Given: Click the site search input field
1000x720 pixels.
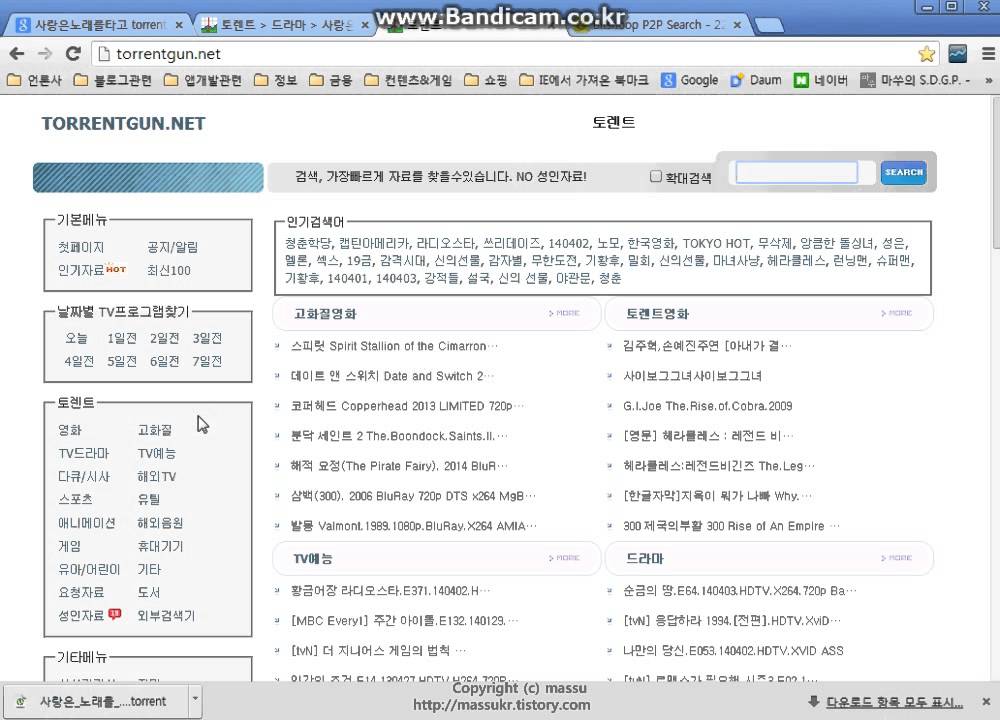Looking at the screenshot, I should click(797, 173).
